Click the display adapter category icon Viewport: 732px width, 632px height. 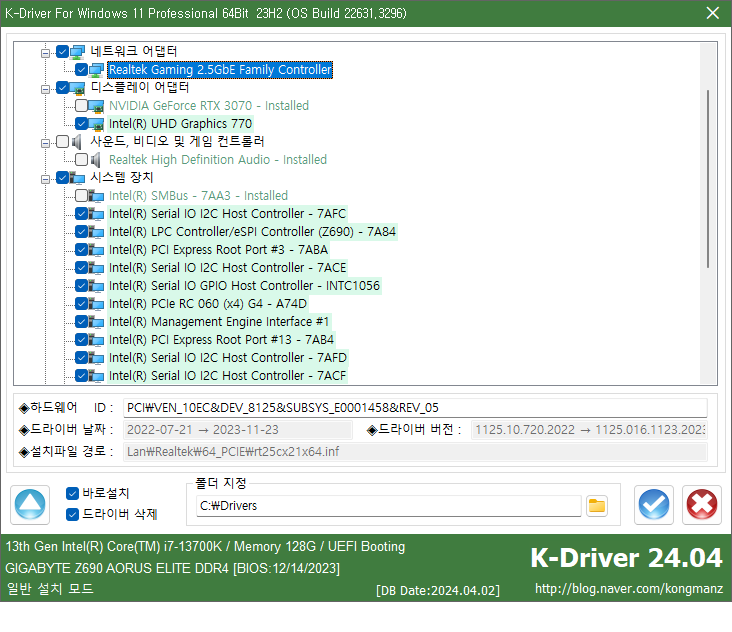pyautogui.click(x=77, y=88)
